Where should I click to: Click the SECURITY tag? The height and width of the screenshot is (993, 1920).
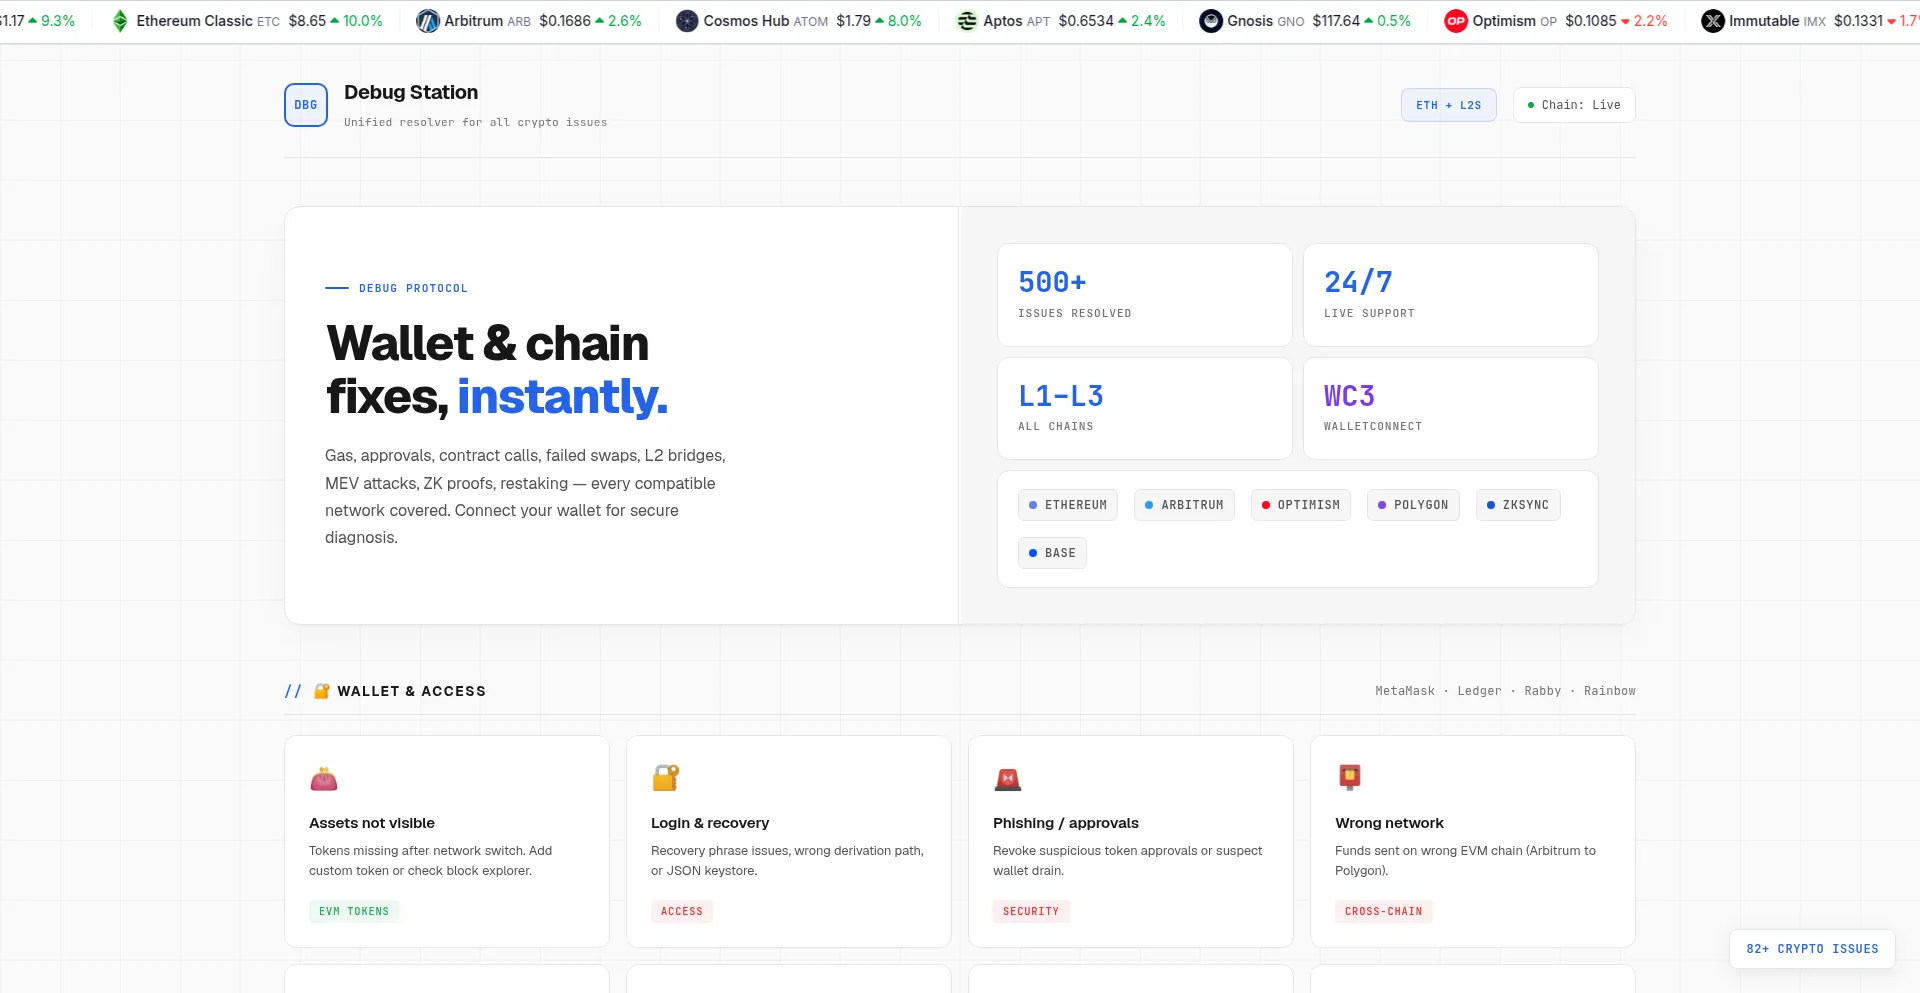tap(1031, 911)
